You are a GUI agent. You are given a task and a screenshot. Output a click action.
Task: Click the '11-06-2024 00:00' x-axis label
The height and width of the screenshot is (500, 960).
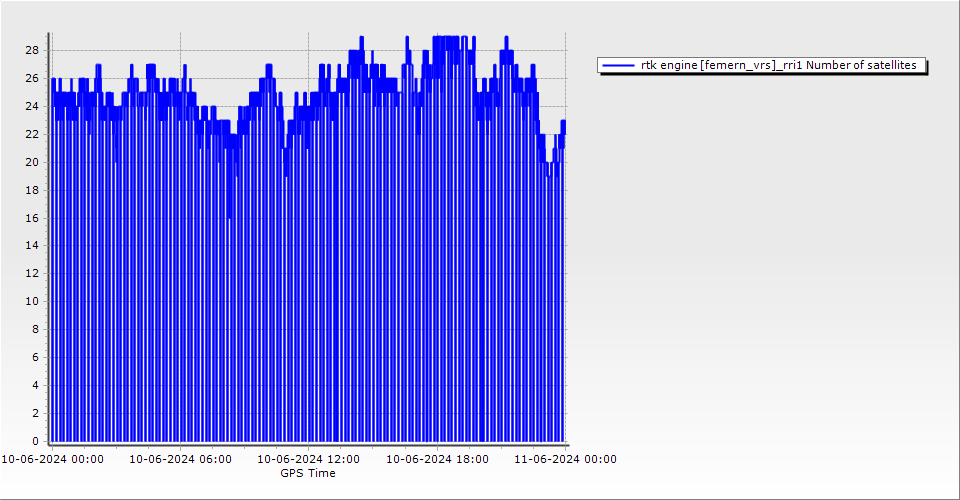565,460
